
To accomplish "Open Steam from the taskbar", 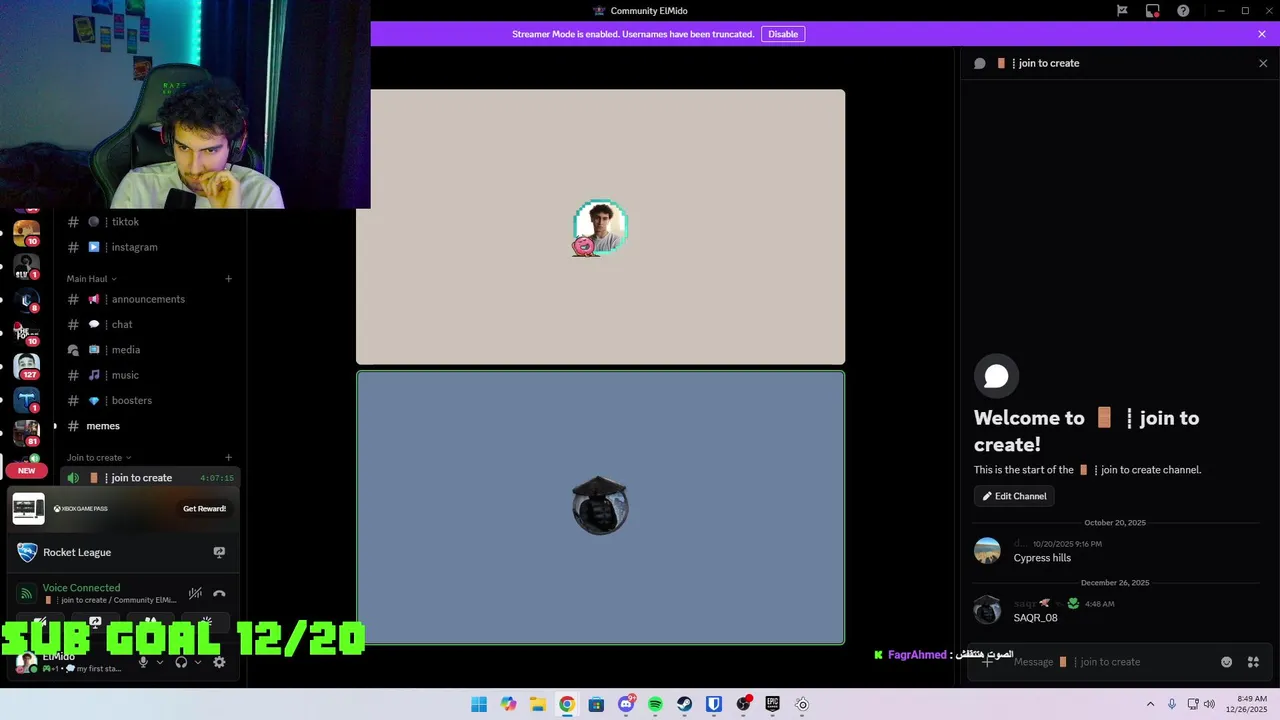I will click(x=684, y=704).
